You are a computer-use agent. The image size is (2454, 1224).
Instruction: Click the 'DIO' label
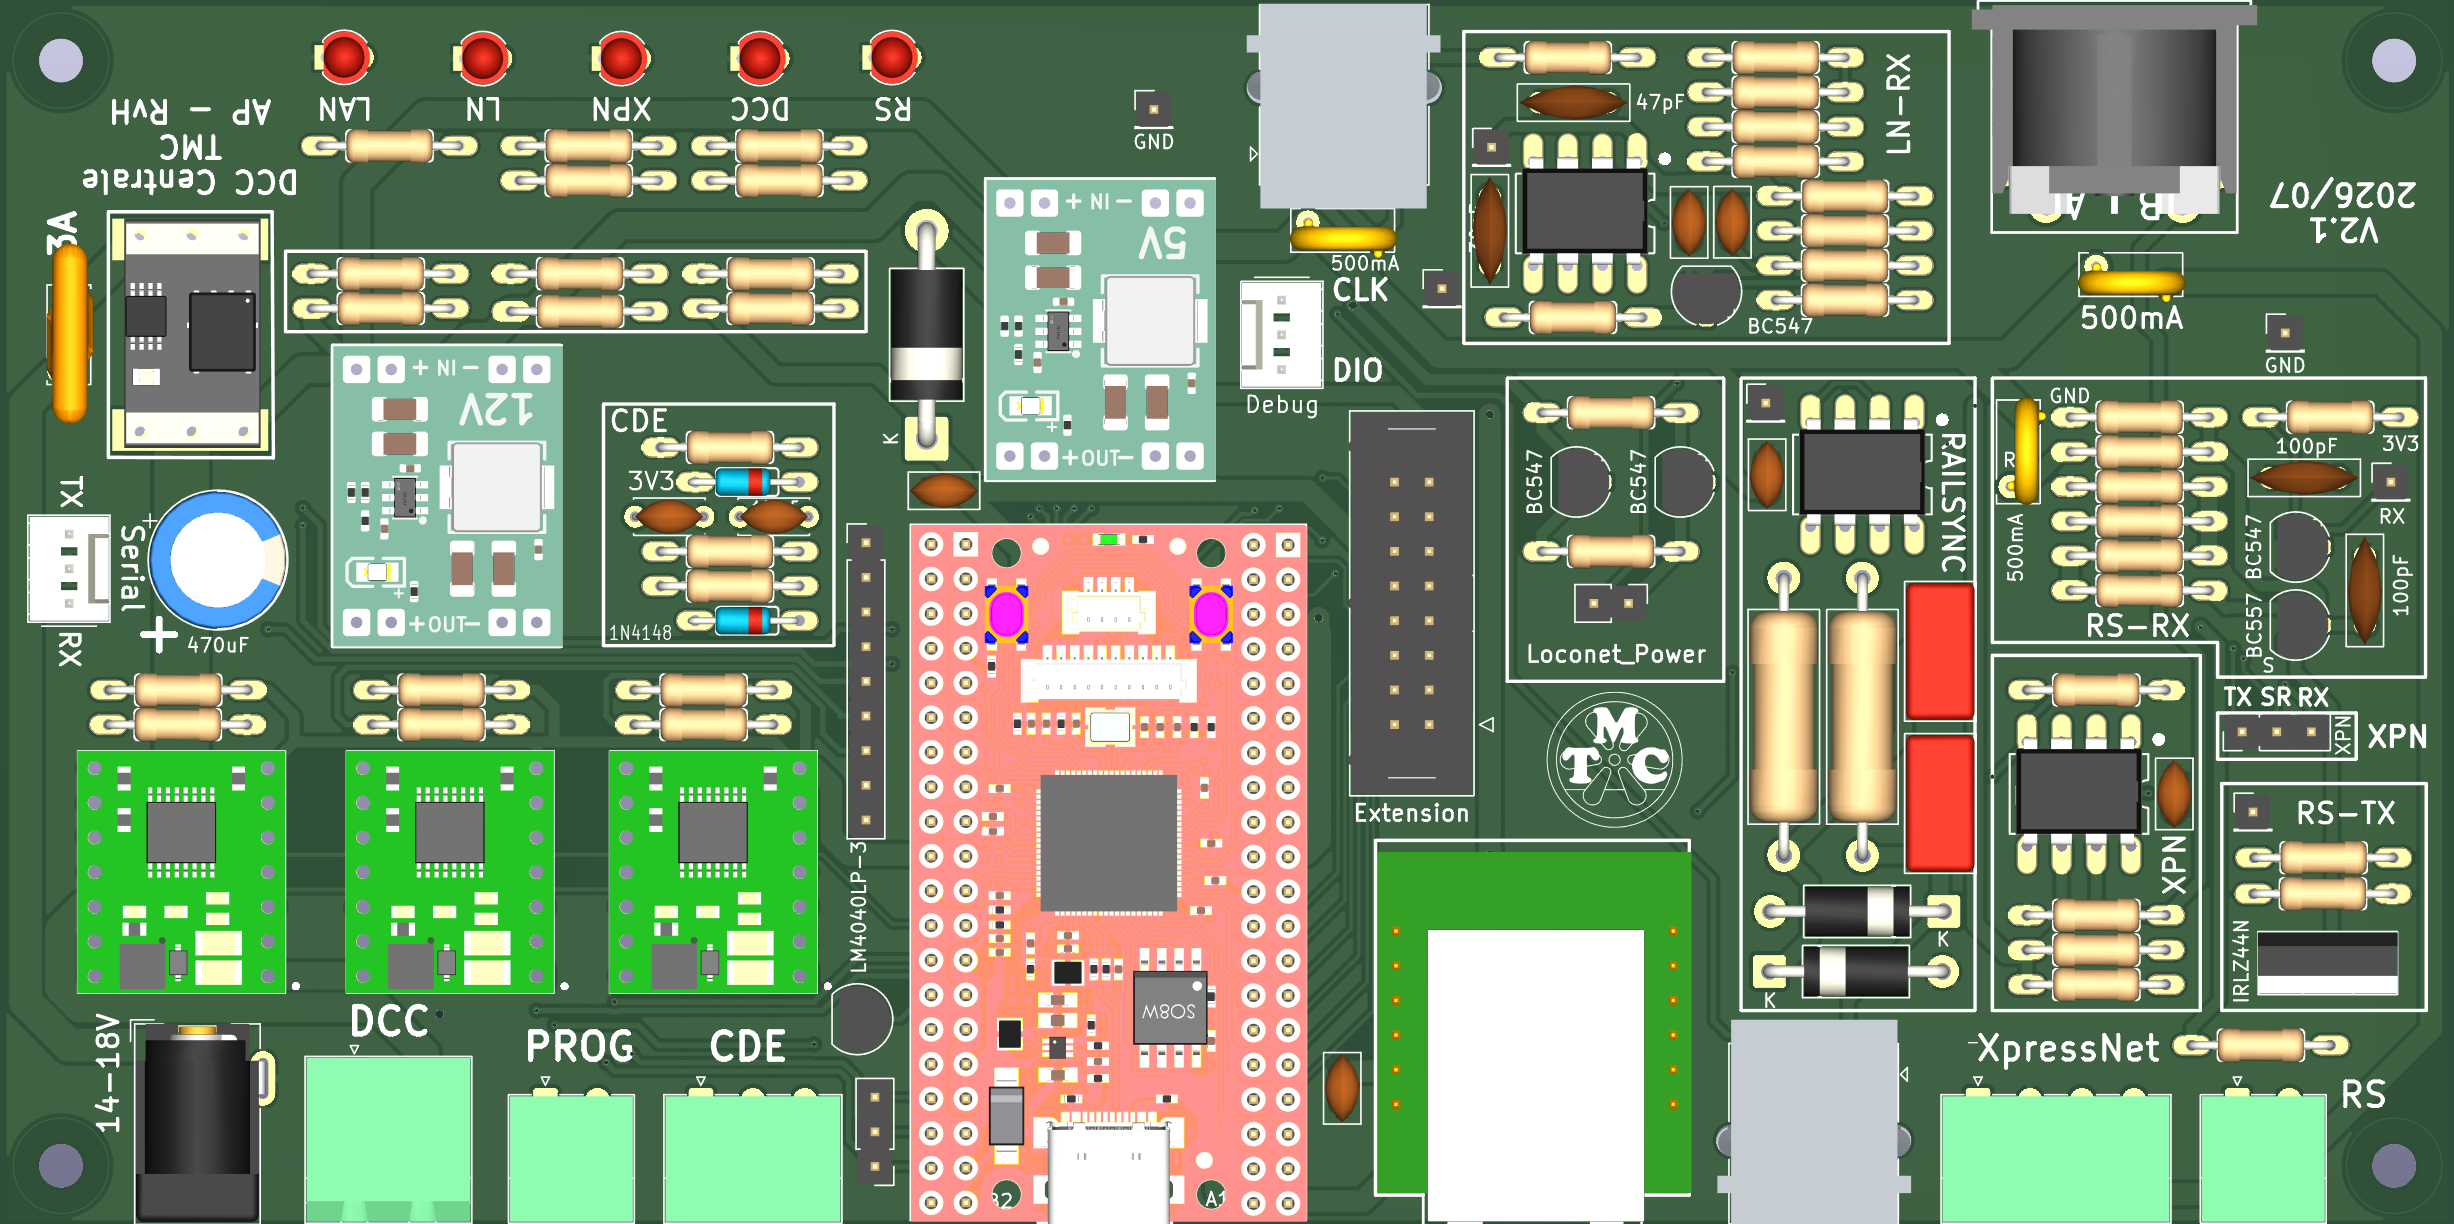(1358, 370)
